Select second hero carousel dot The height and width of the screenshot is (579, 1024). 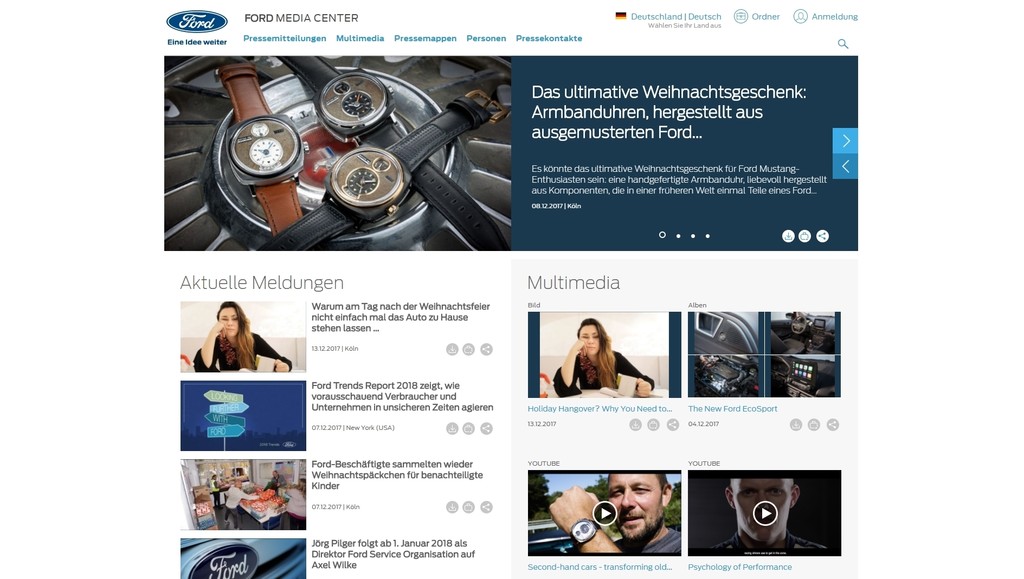point(679,236)
